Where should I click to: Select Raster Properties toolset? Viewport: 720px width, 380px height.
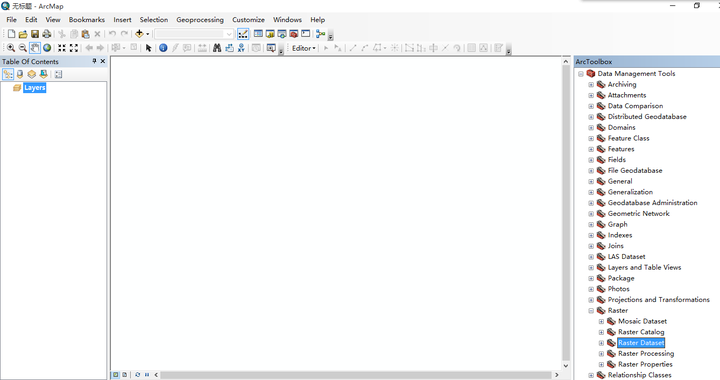point(645,364)
